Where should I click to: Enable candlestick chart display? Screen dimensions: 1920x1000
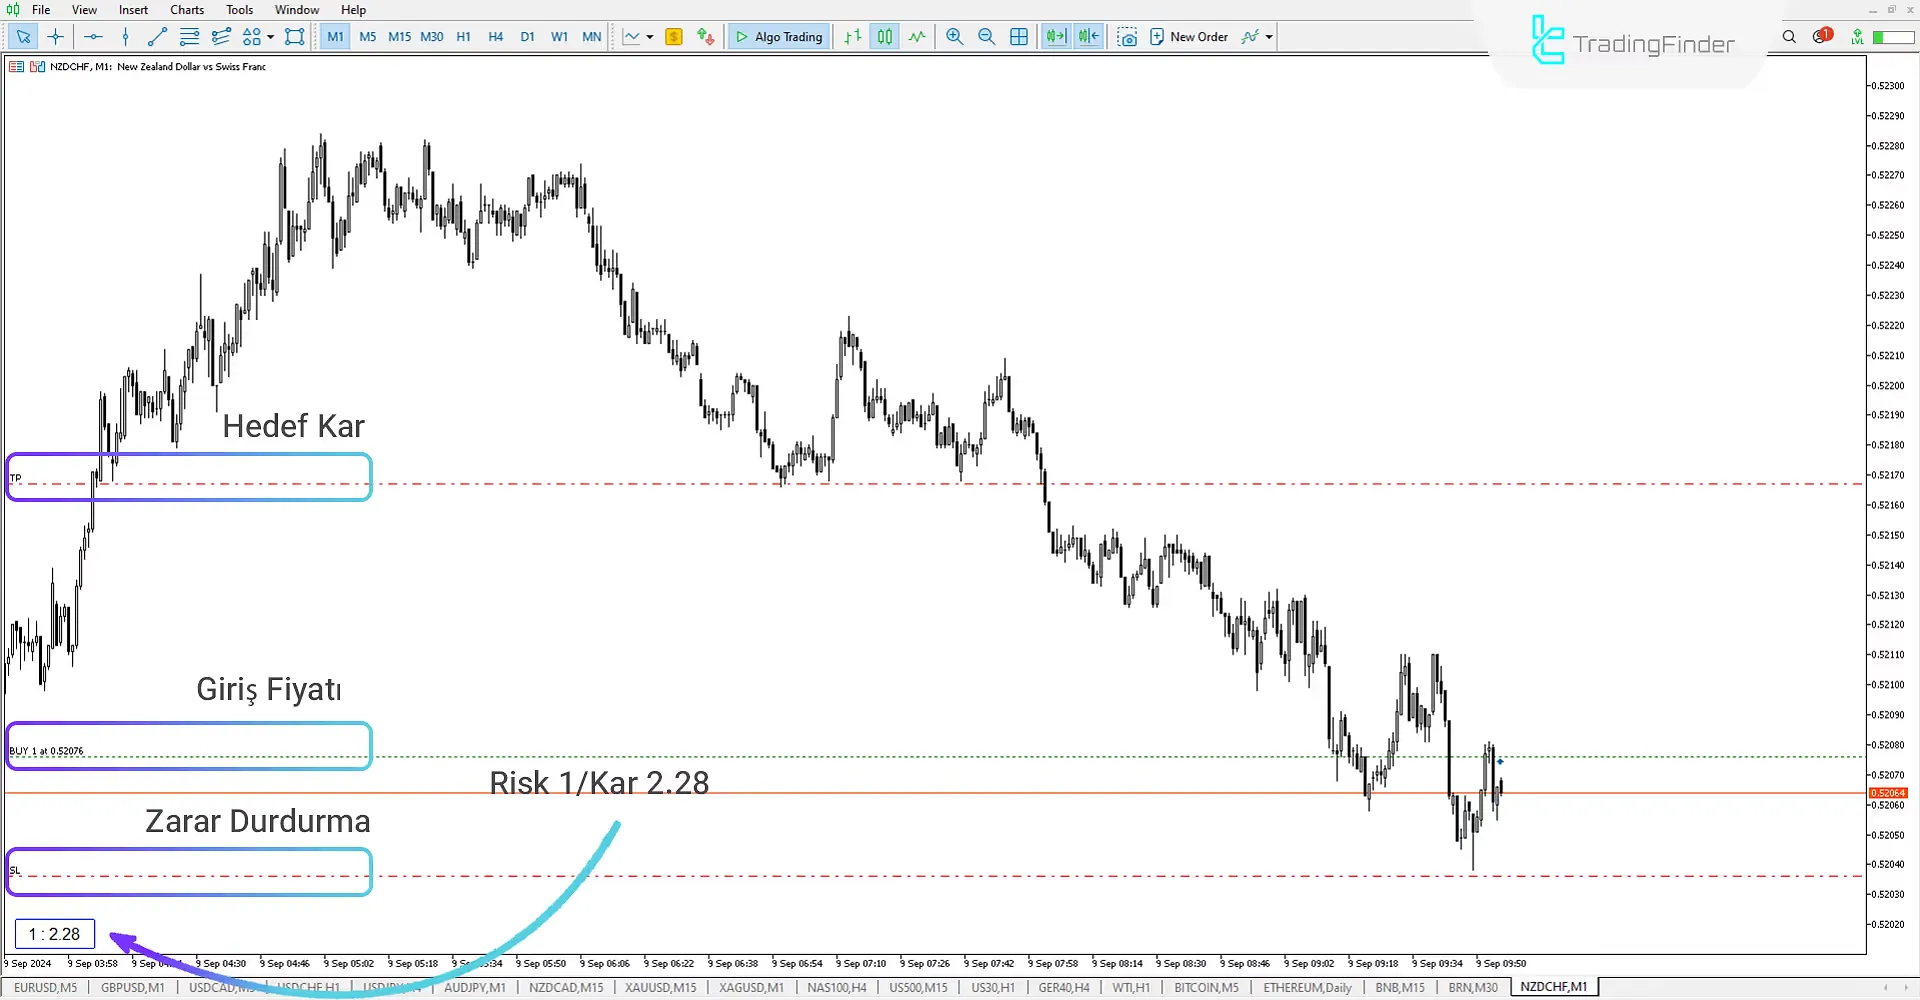click(884, 36)
